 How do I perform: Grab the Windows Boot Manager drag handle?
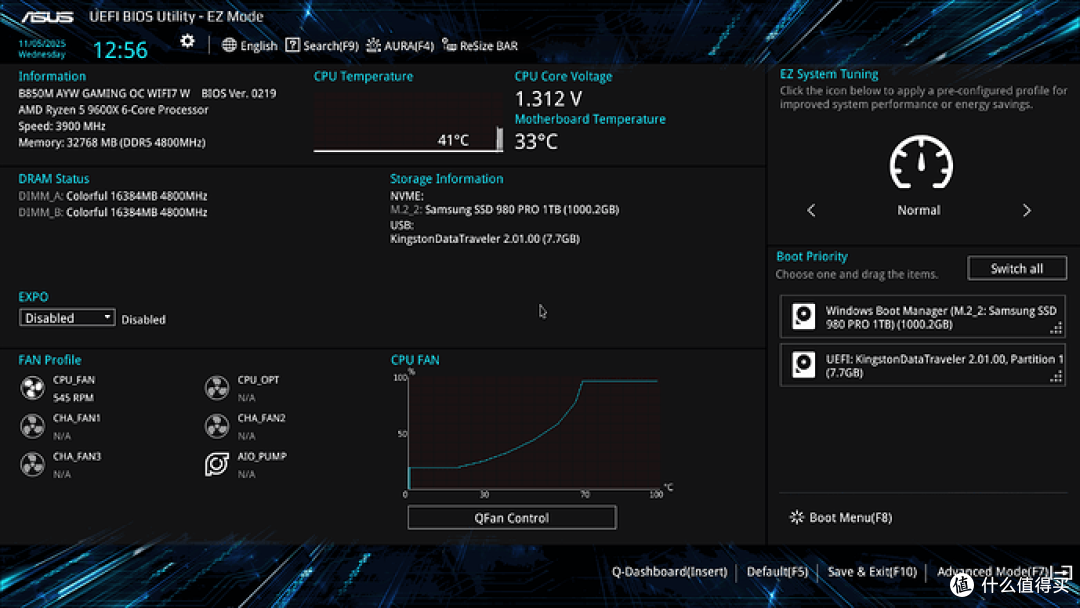pos(1056,328)
